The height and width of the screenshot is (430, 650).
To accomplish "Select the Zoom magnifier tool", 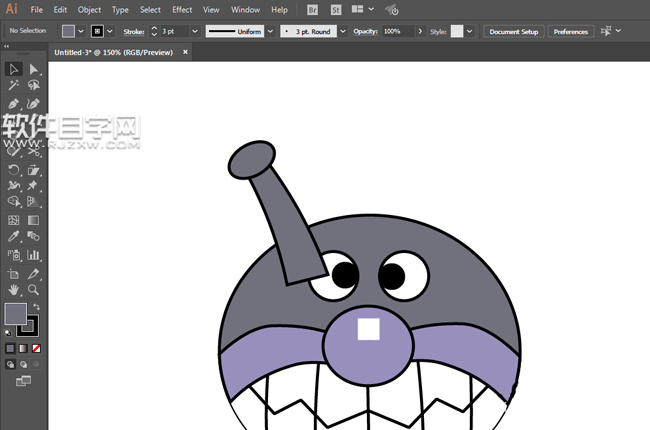I will pyautogui.click(x=34, y=289).
